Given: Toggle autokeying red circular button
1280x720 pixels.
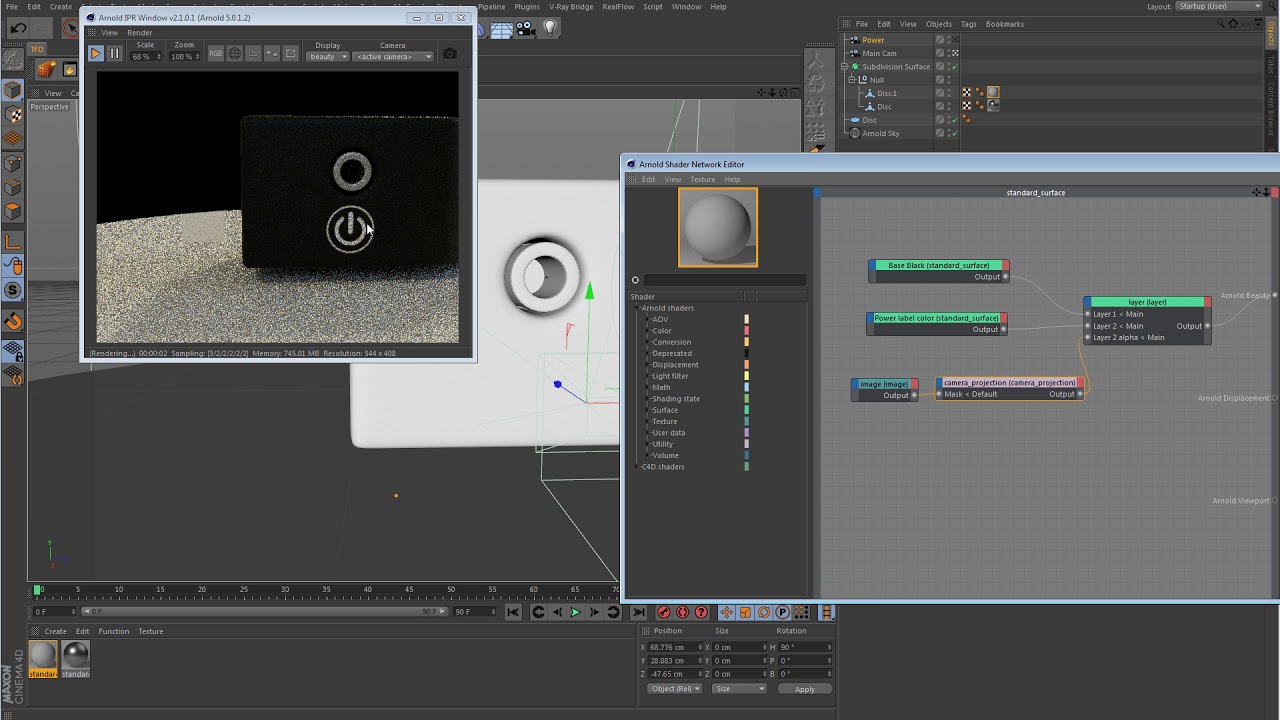Looking at the screenshot, I should (x=682, y=612).
